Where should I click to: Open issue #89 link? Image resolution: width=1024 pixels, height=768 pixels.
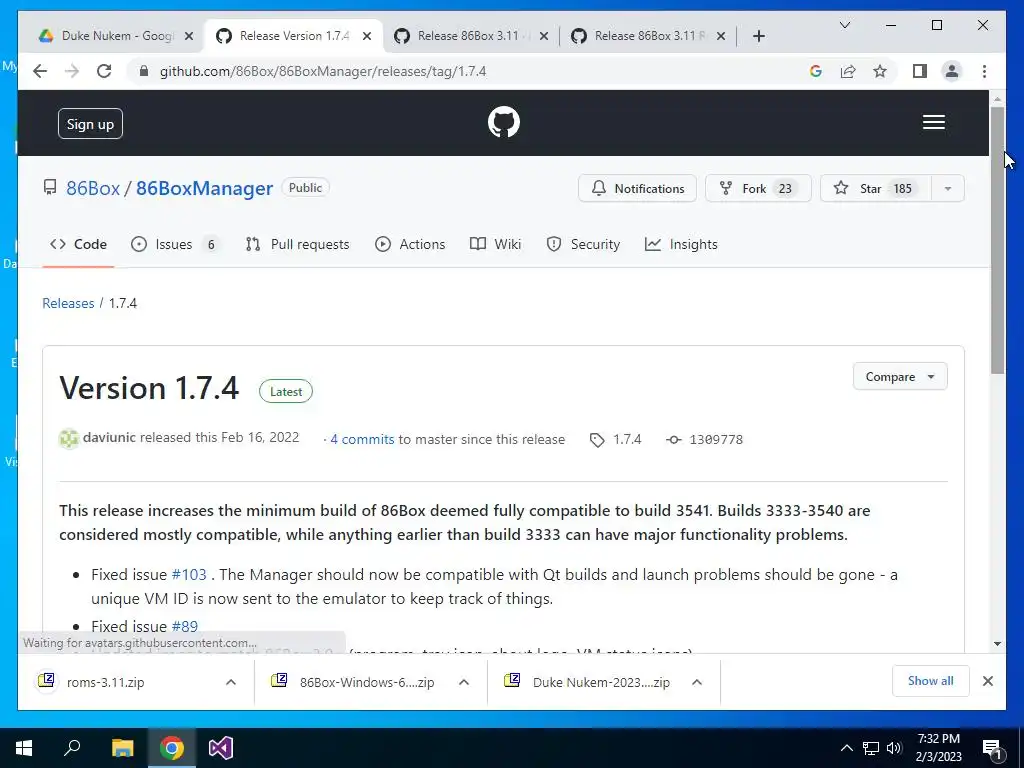pyautogui.click(x=184, y=626)
